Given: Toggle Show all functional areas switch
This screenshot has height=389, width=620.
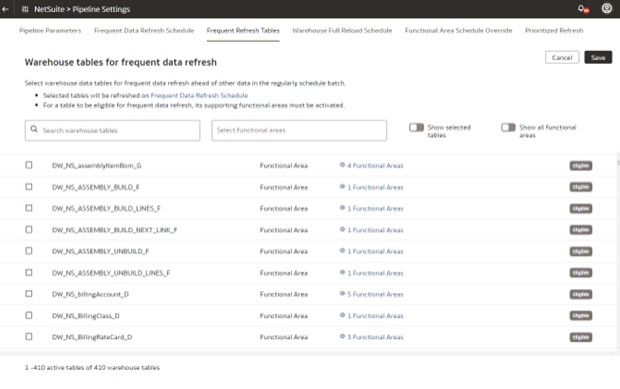Looking at the screenshot, I should click(x=508, y=127).
